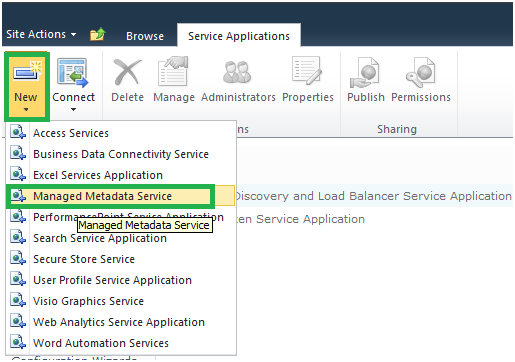This screenshot has width=515, height=362.
Task: Click the Excel Services Application icon
Action: point(18,174)
